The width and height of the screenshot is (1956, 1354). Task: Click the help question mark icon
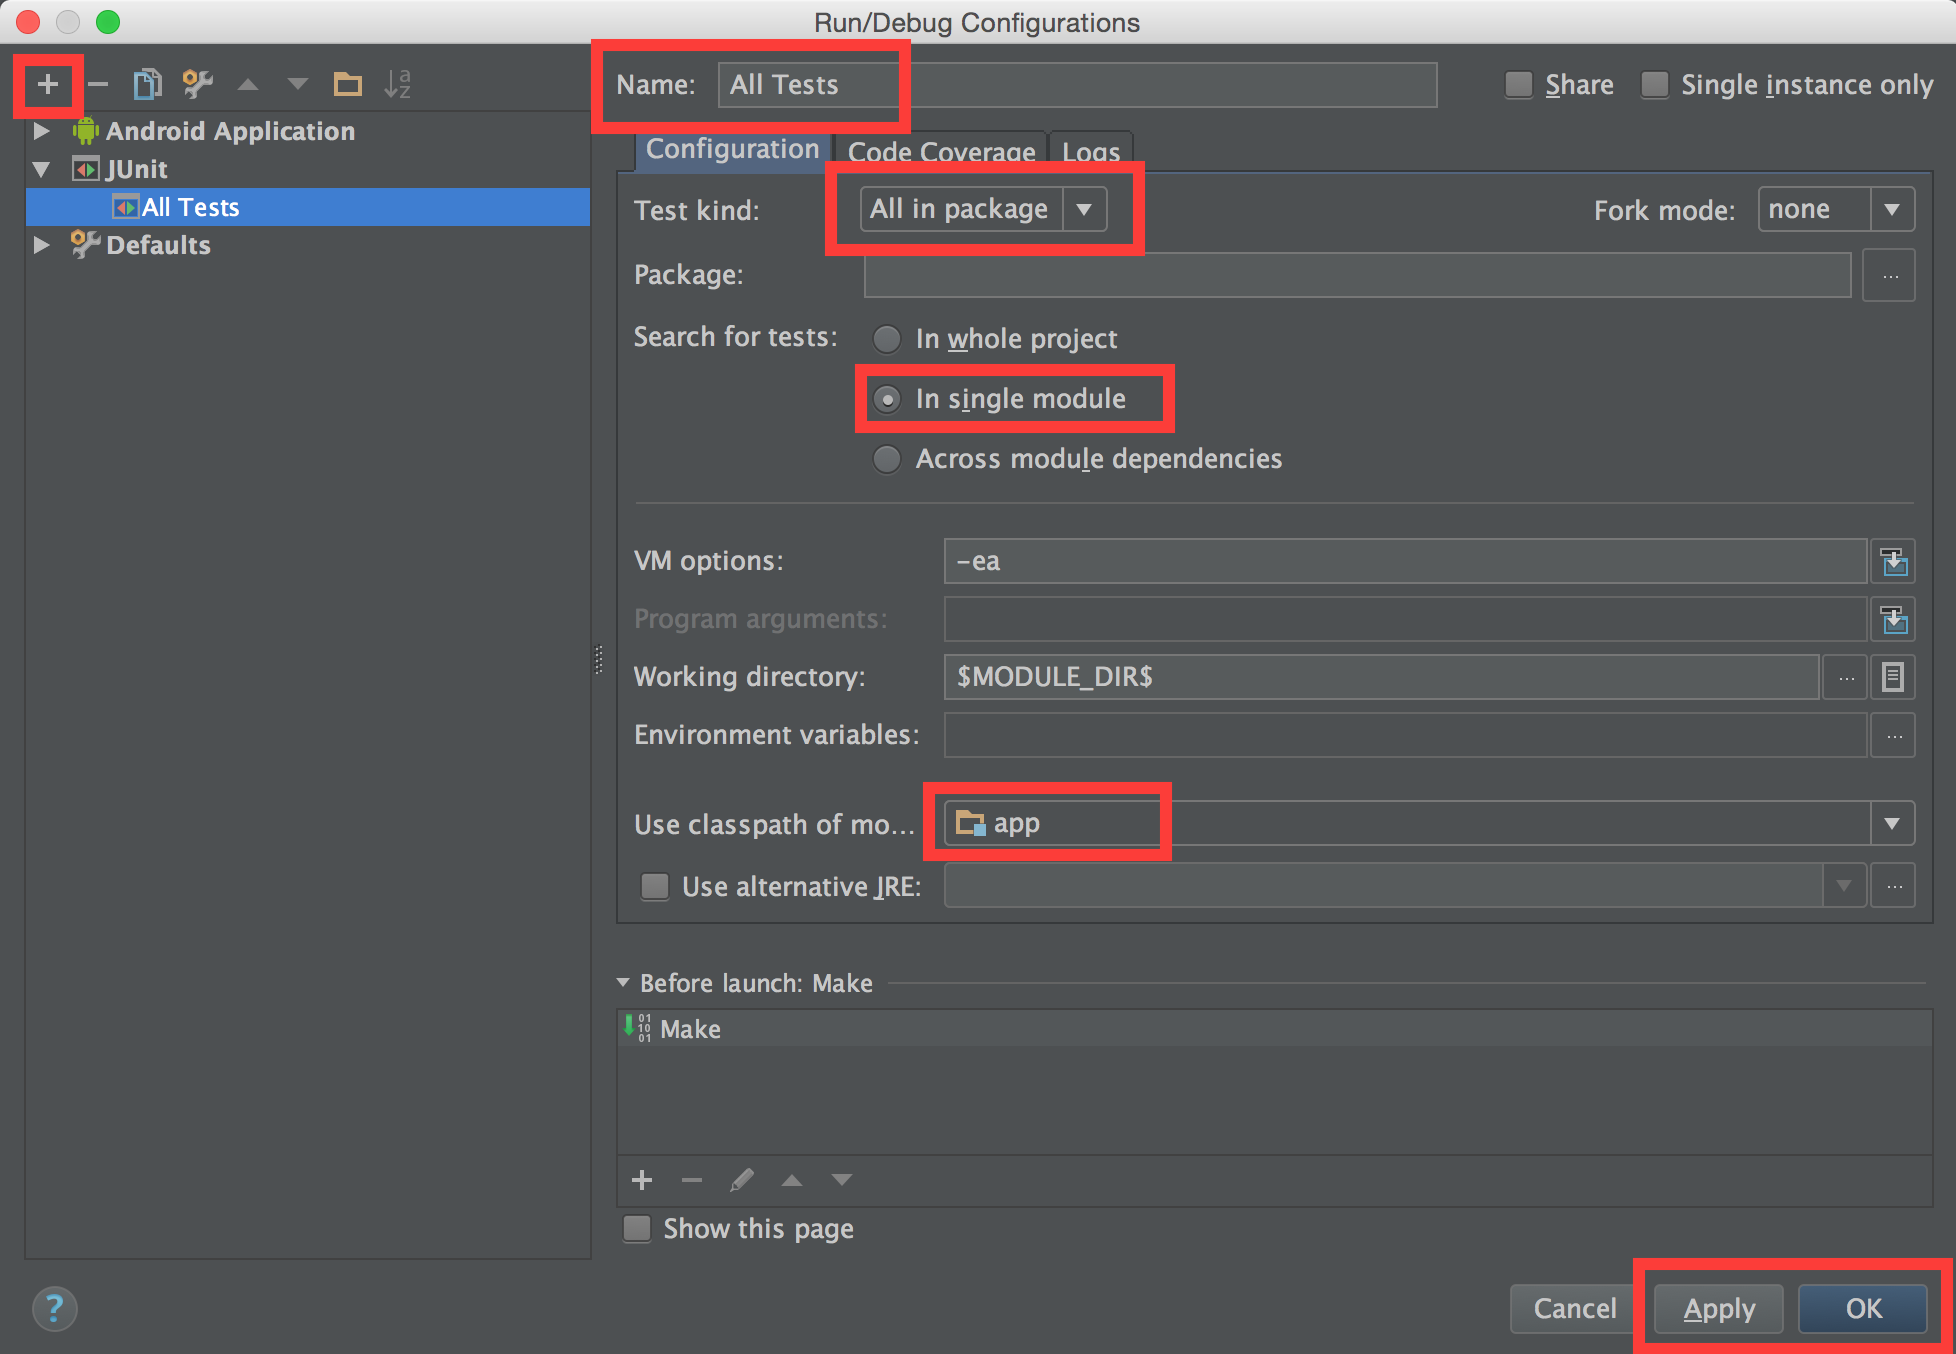coord(54,1308)
